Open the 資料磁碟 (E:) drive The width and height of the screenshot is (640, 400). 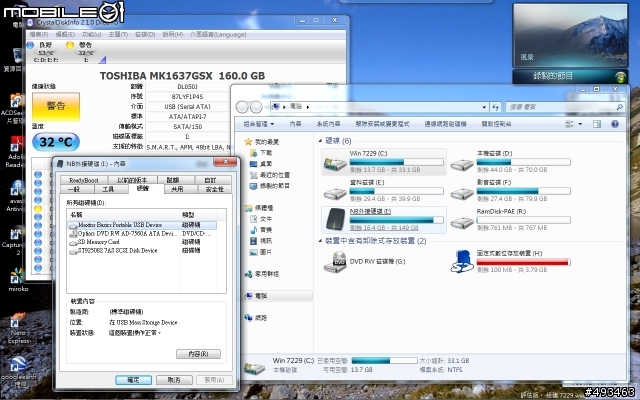384,191
